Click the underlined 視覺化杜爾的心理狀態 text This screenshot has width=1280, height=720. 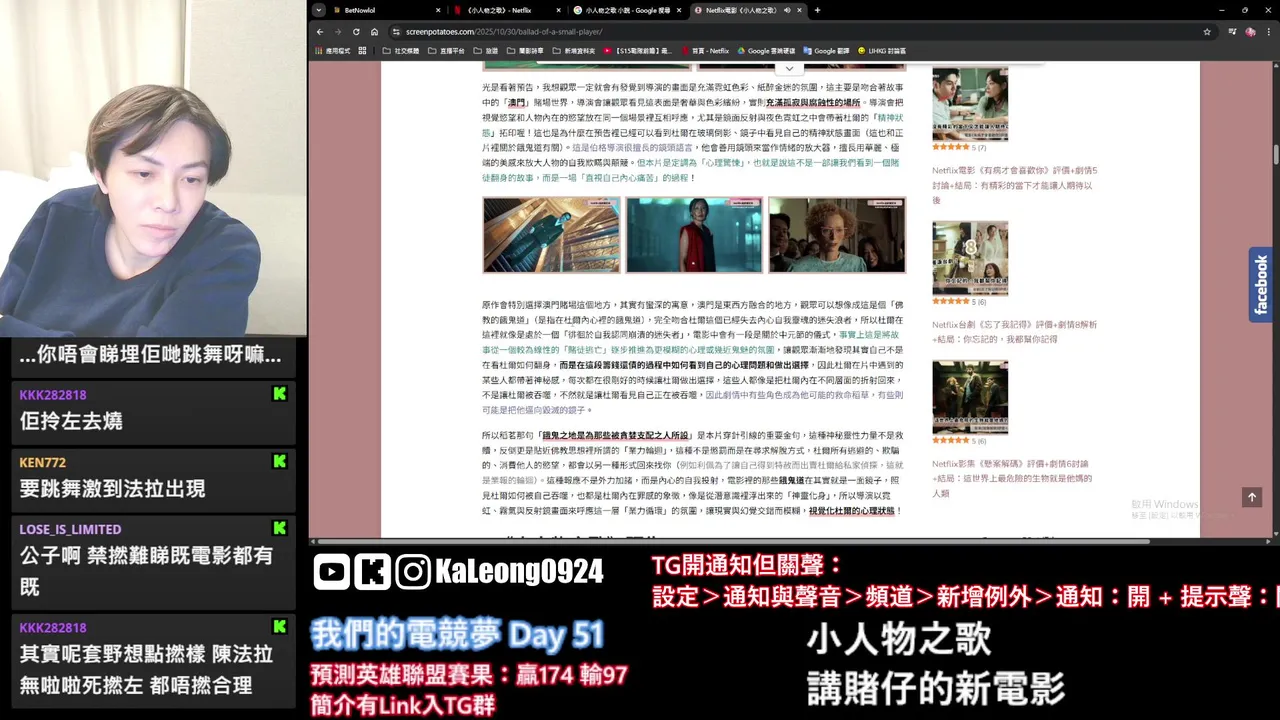pyautogui.click(x=852, y=511)
